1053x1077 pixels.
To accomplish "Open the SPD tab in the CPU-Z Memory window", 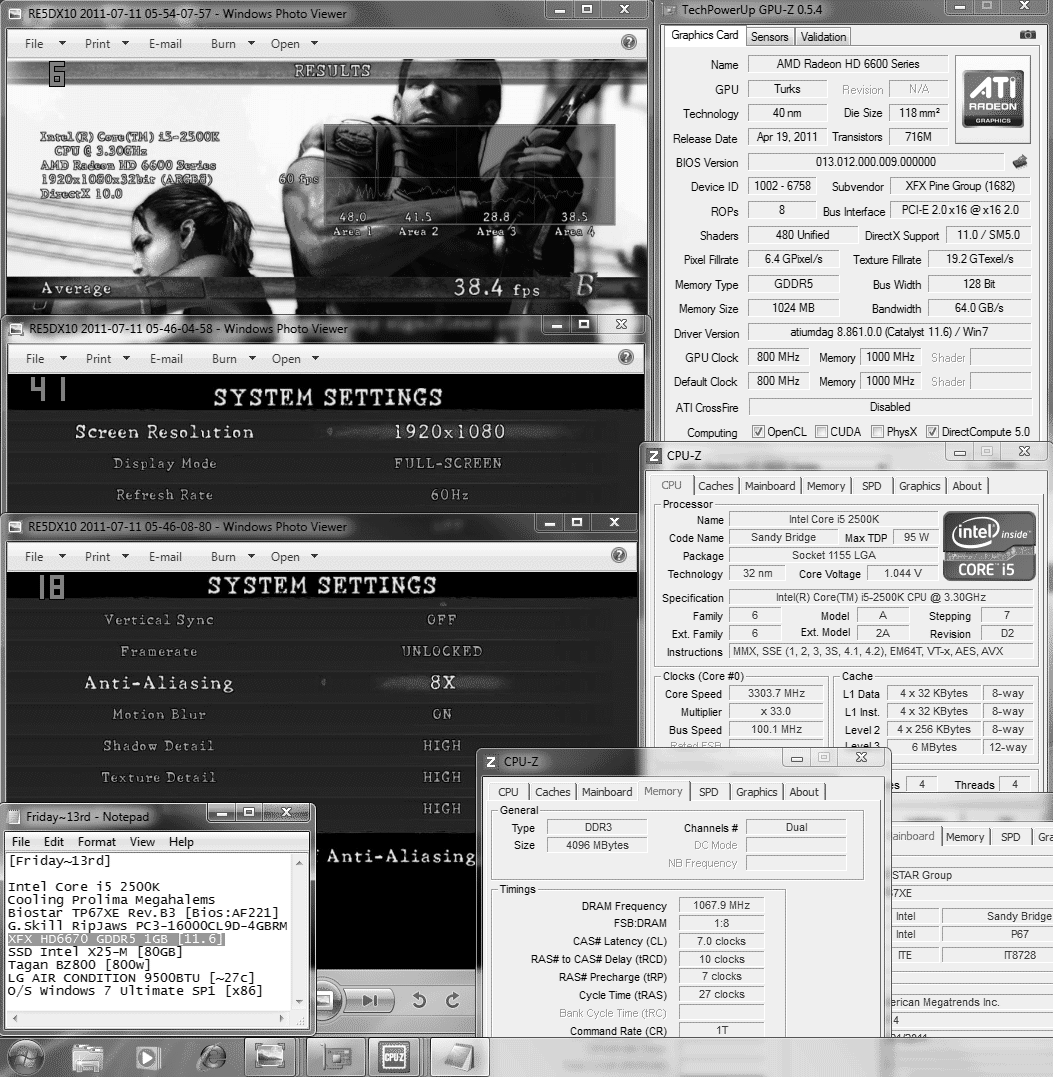I will coord(708,792).
